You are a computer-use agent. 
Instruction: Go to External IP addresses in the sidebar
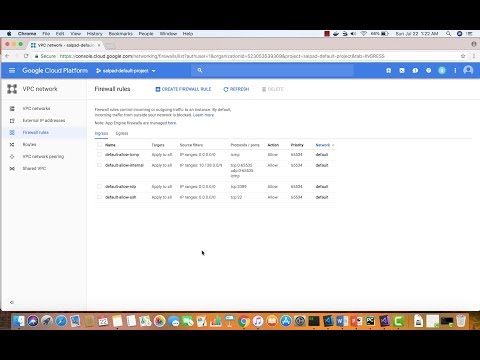pyautogui.click(x=43, y=121)
